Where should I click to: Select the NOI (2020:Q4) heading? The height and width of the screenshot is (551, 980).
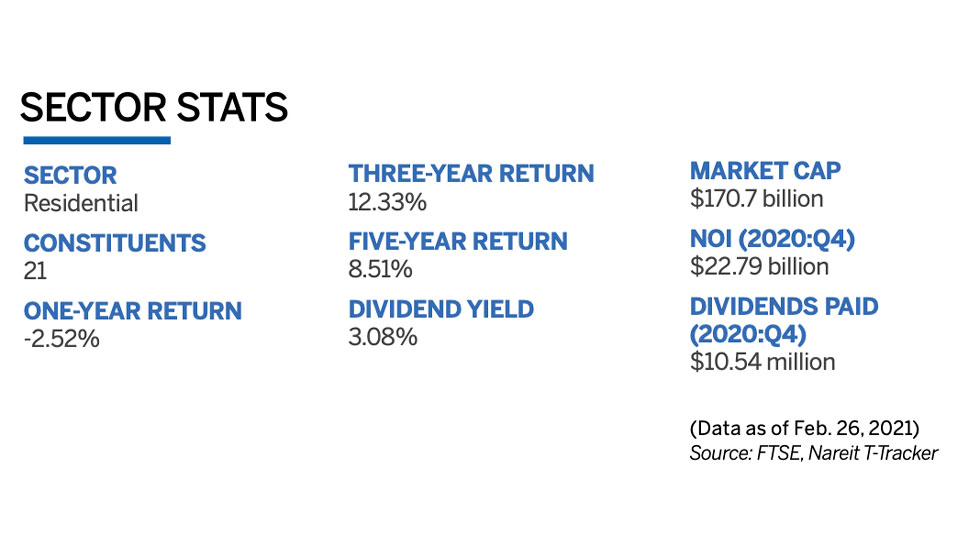[775, 238]
